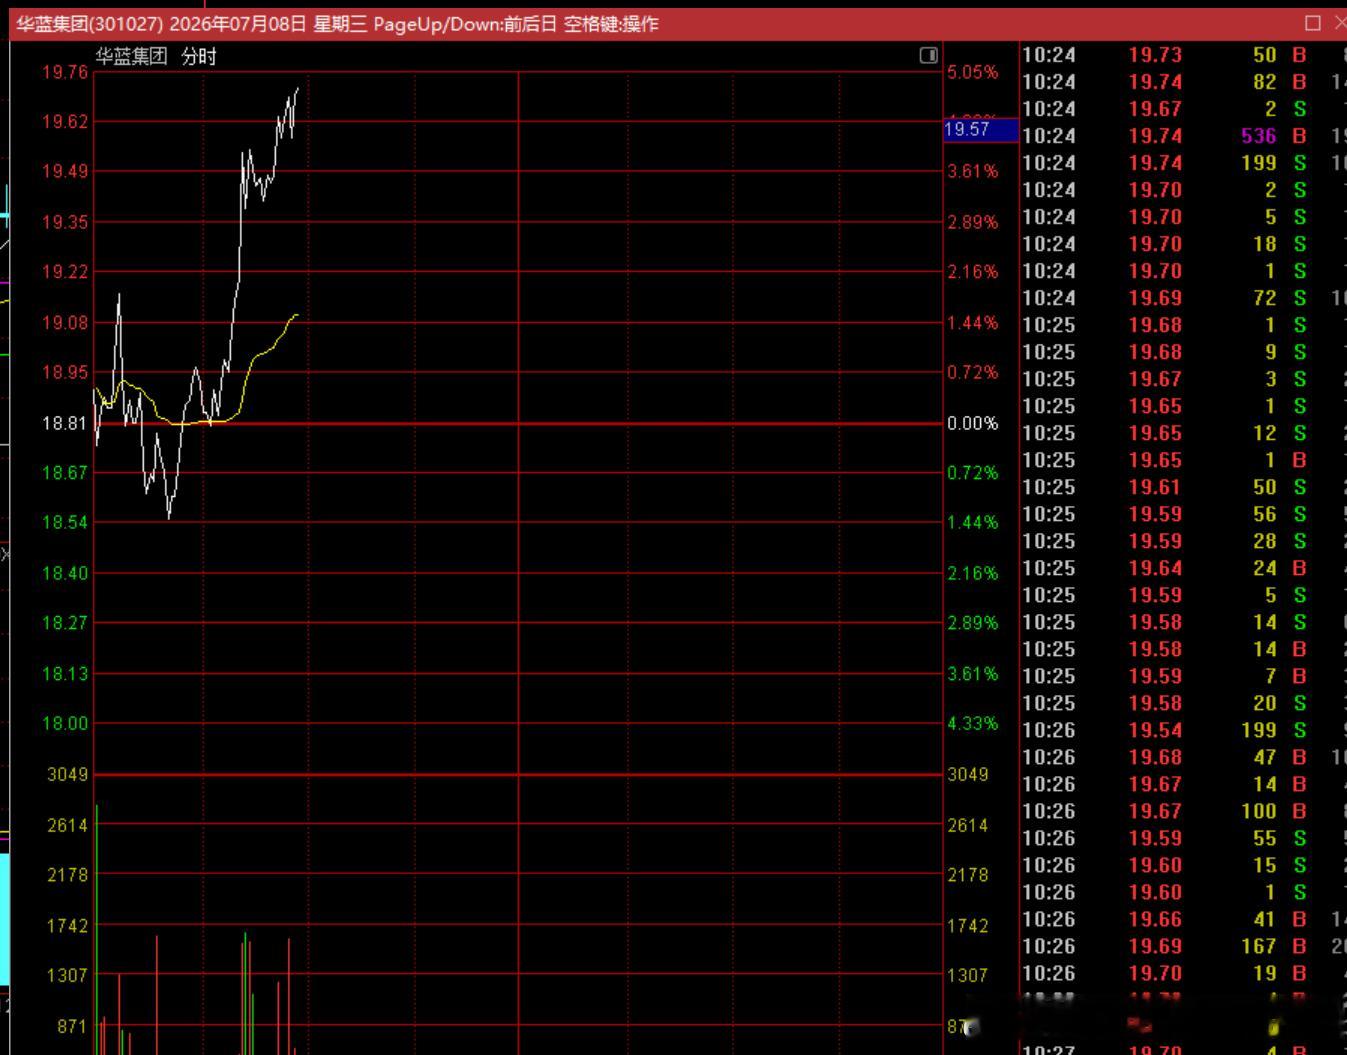Click the tick volume 47 at price 19.68

(x=1265, y=757)
